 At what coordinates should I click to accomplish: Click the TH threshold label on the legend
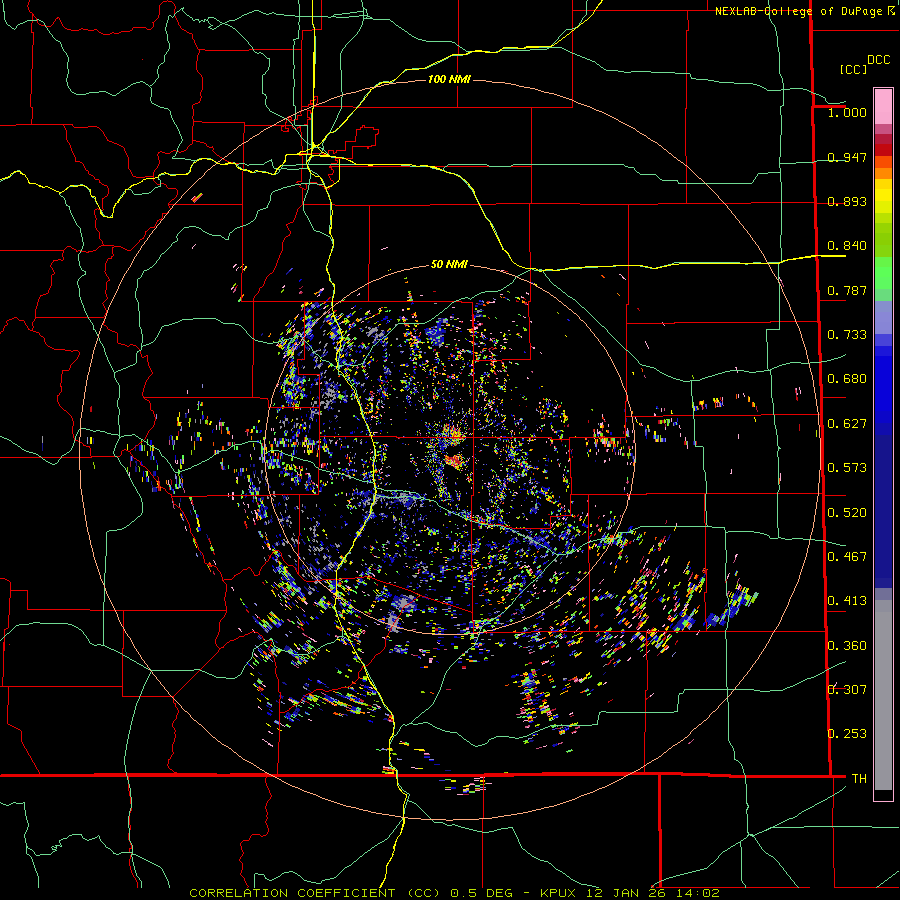click(859, 778)
